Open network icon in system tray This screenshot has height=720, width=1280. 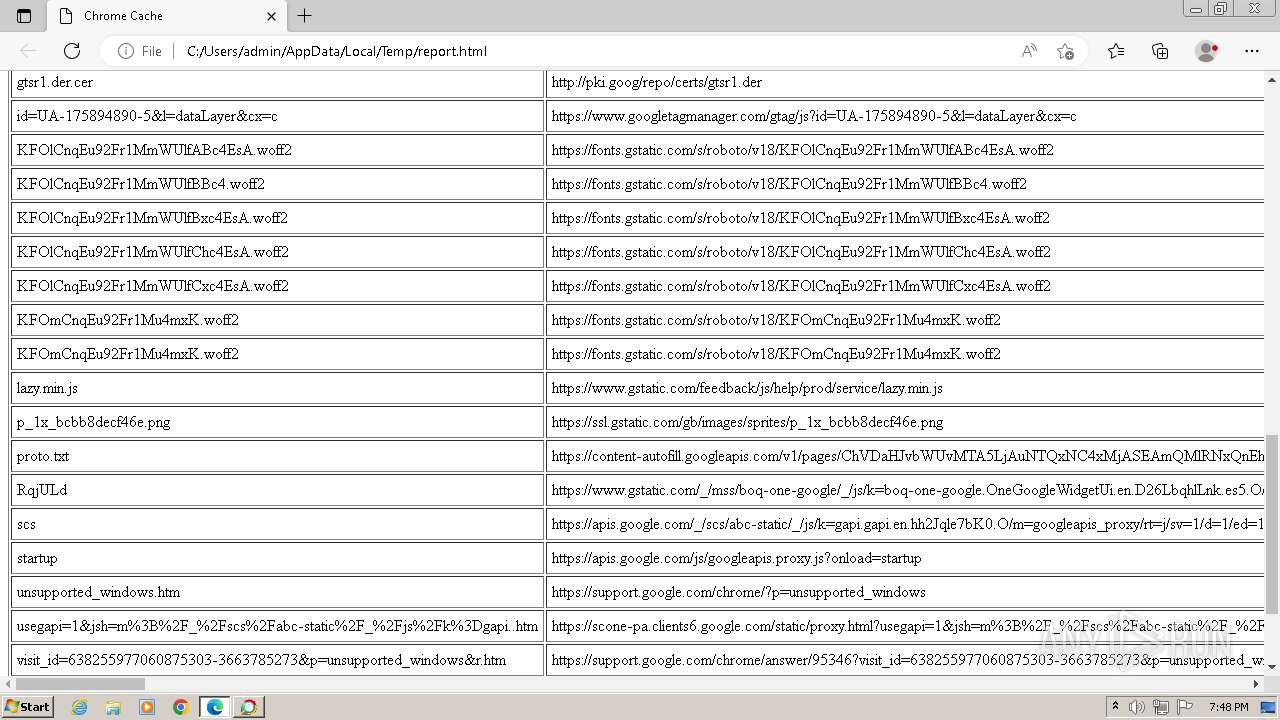tap(1161, 707)
